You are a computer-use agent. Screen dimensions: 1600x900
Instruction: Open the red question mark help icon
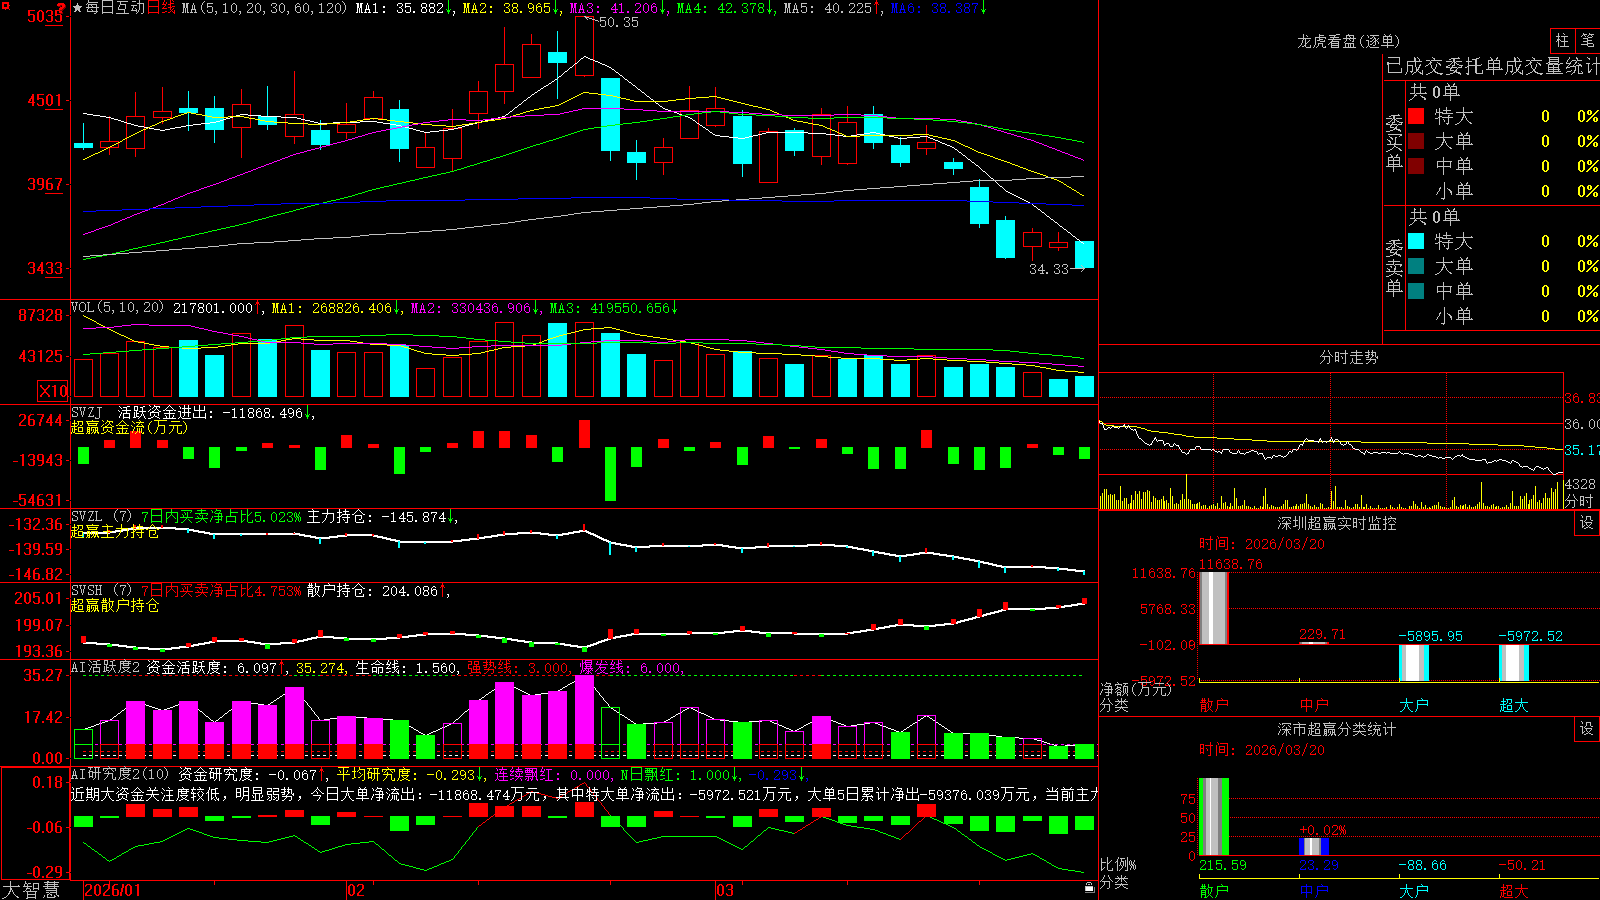click(61, 7)
